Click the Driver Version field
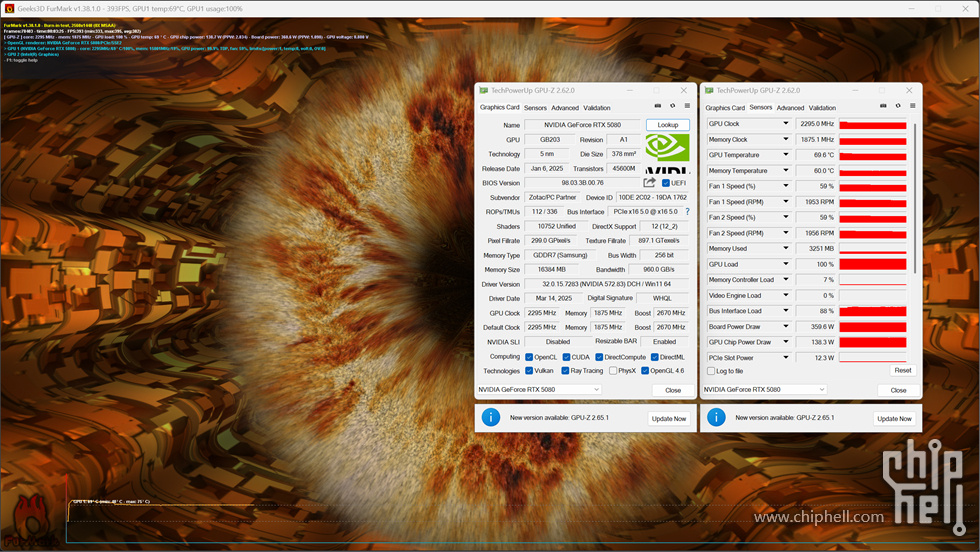 point(606,284)
